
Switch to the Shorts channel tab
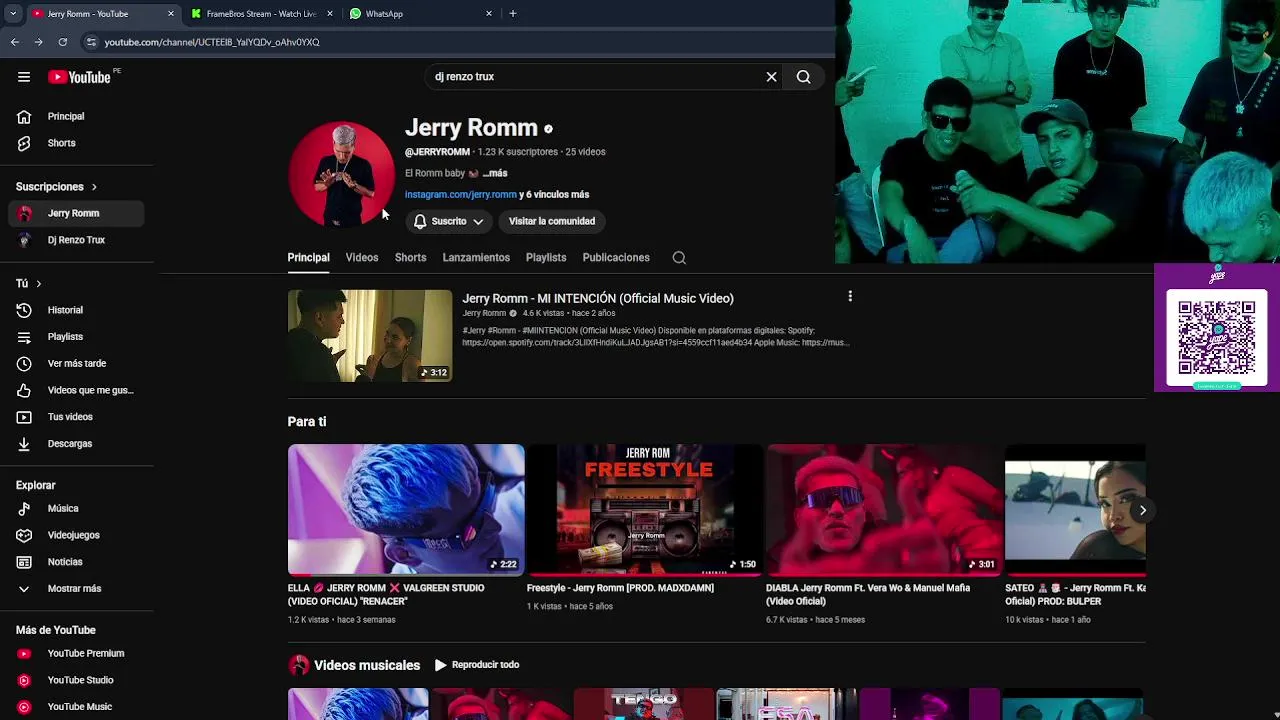click(410, 258)
